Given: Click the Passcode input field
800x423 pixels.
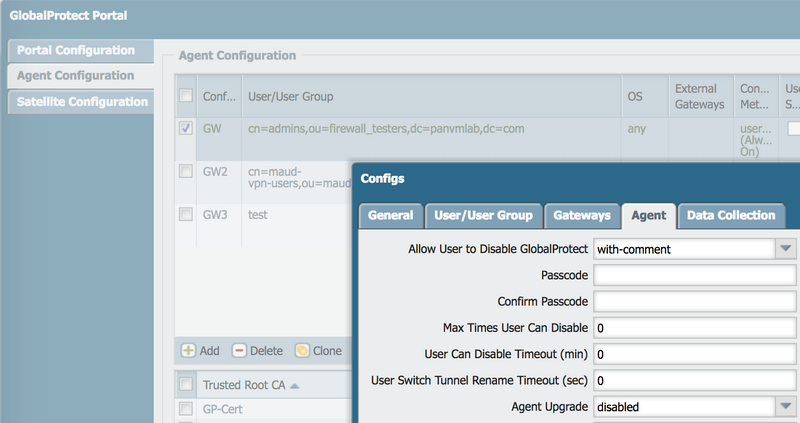Looking at the screenshot, I should point(694,275).
